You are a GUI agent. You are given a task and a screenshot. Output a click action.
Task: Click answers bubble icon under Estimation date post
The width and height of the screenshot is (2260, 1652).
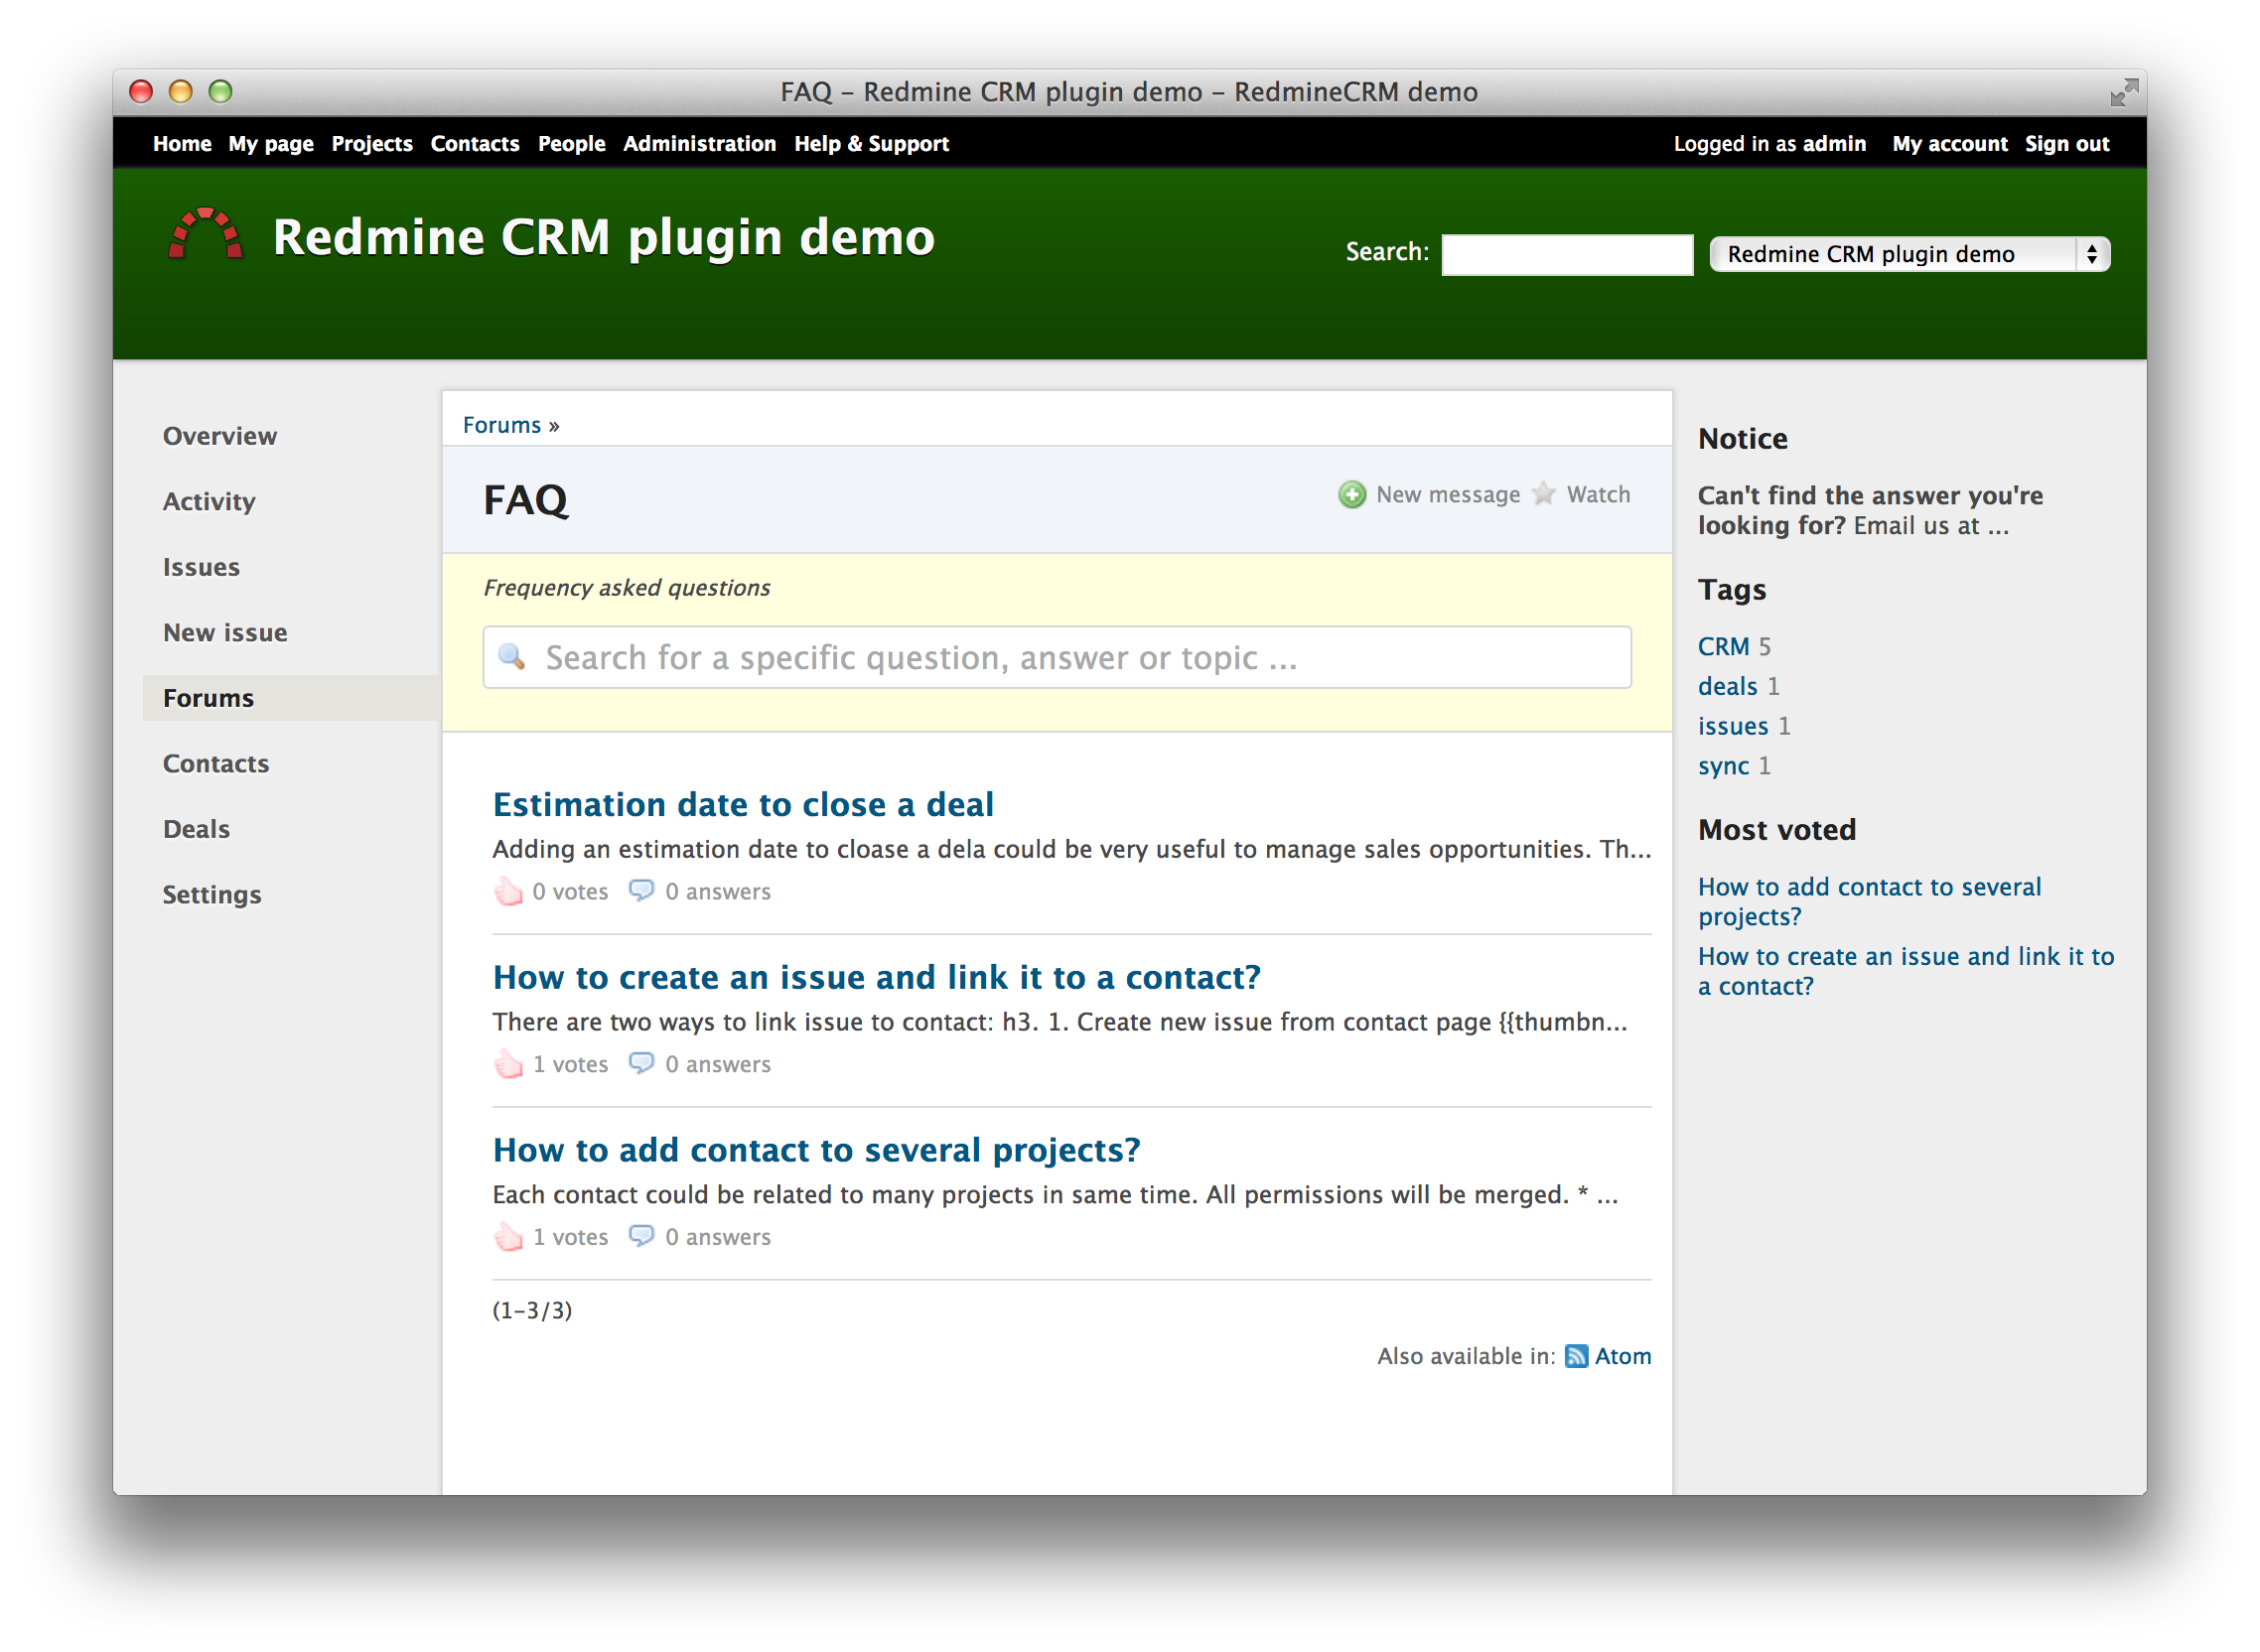tap(641, 891)
